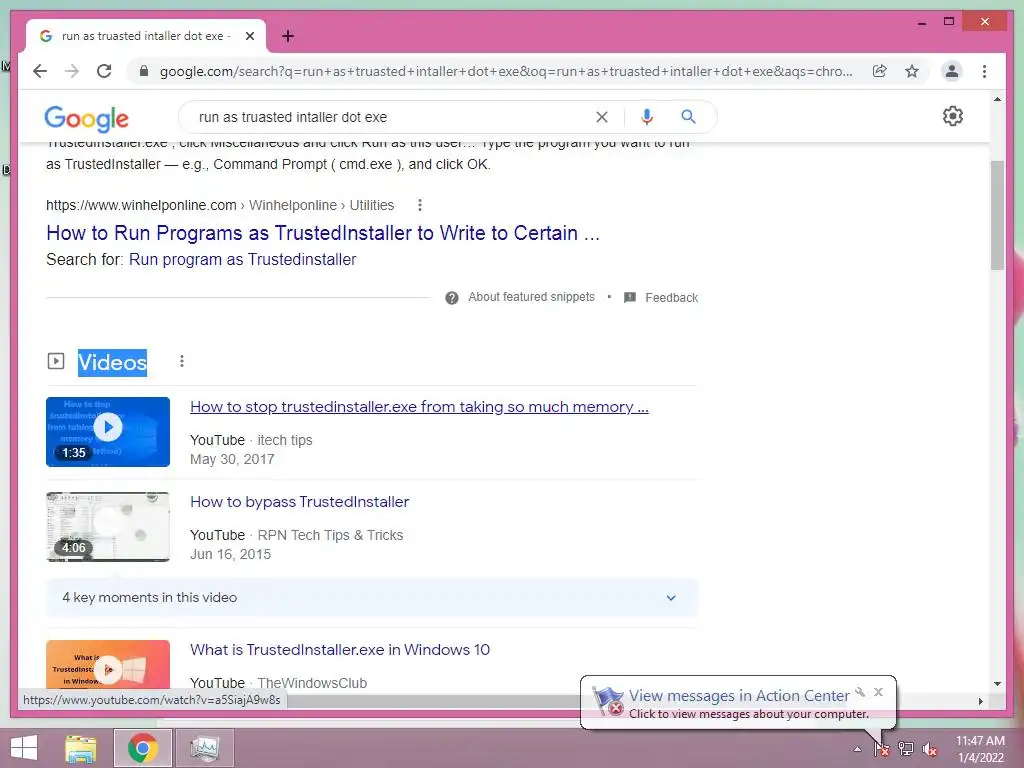Click the vertical scrollbar thumb
This screenshot has width=1024, height=768.
997,215
